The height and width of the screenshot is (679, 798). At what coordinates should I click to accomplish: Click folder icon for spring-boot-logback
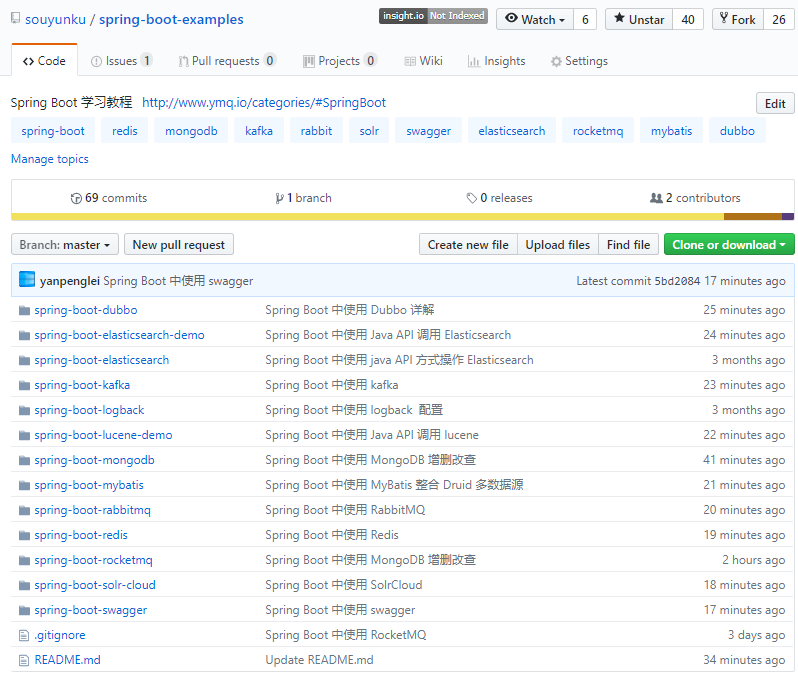(x=24, y=410)
